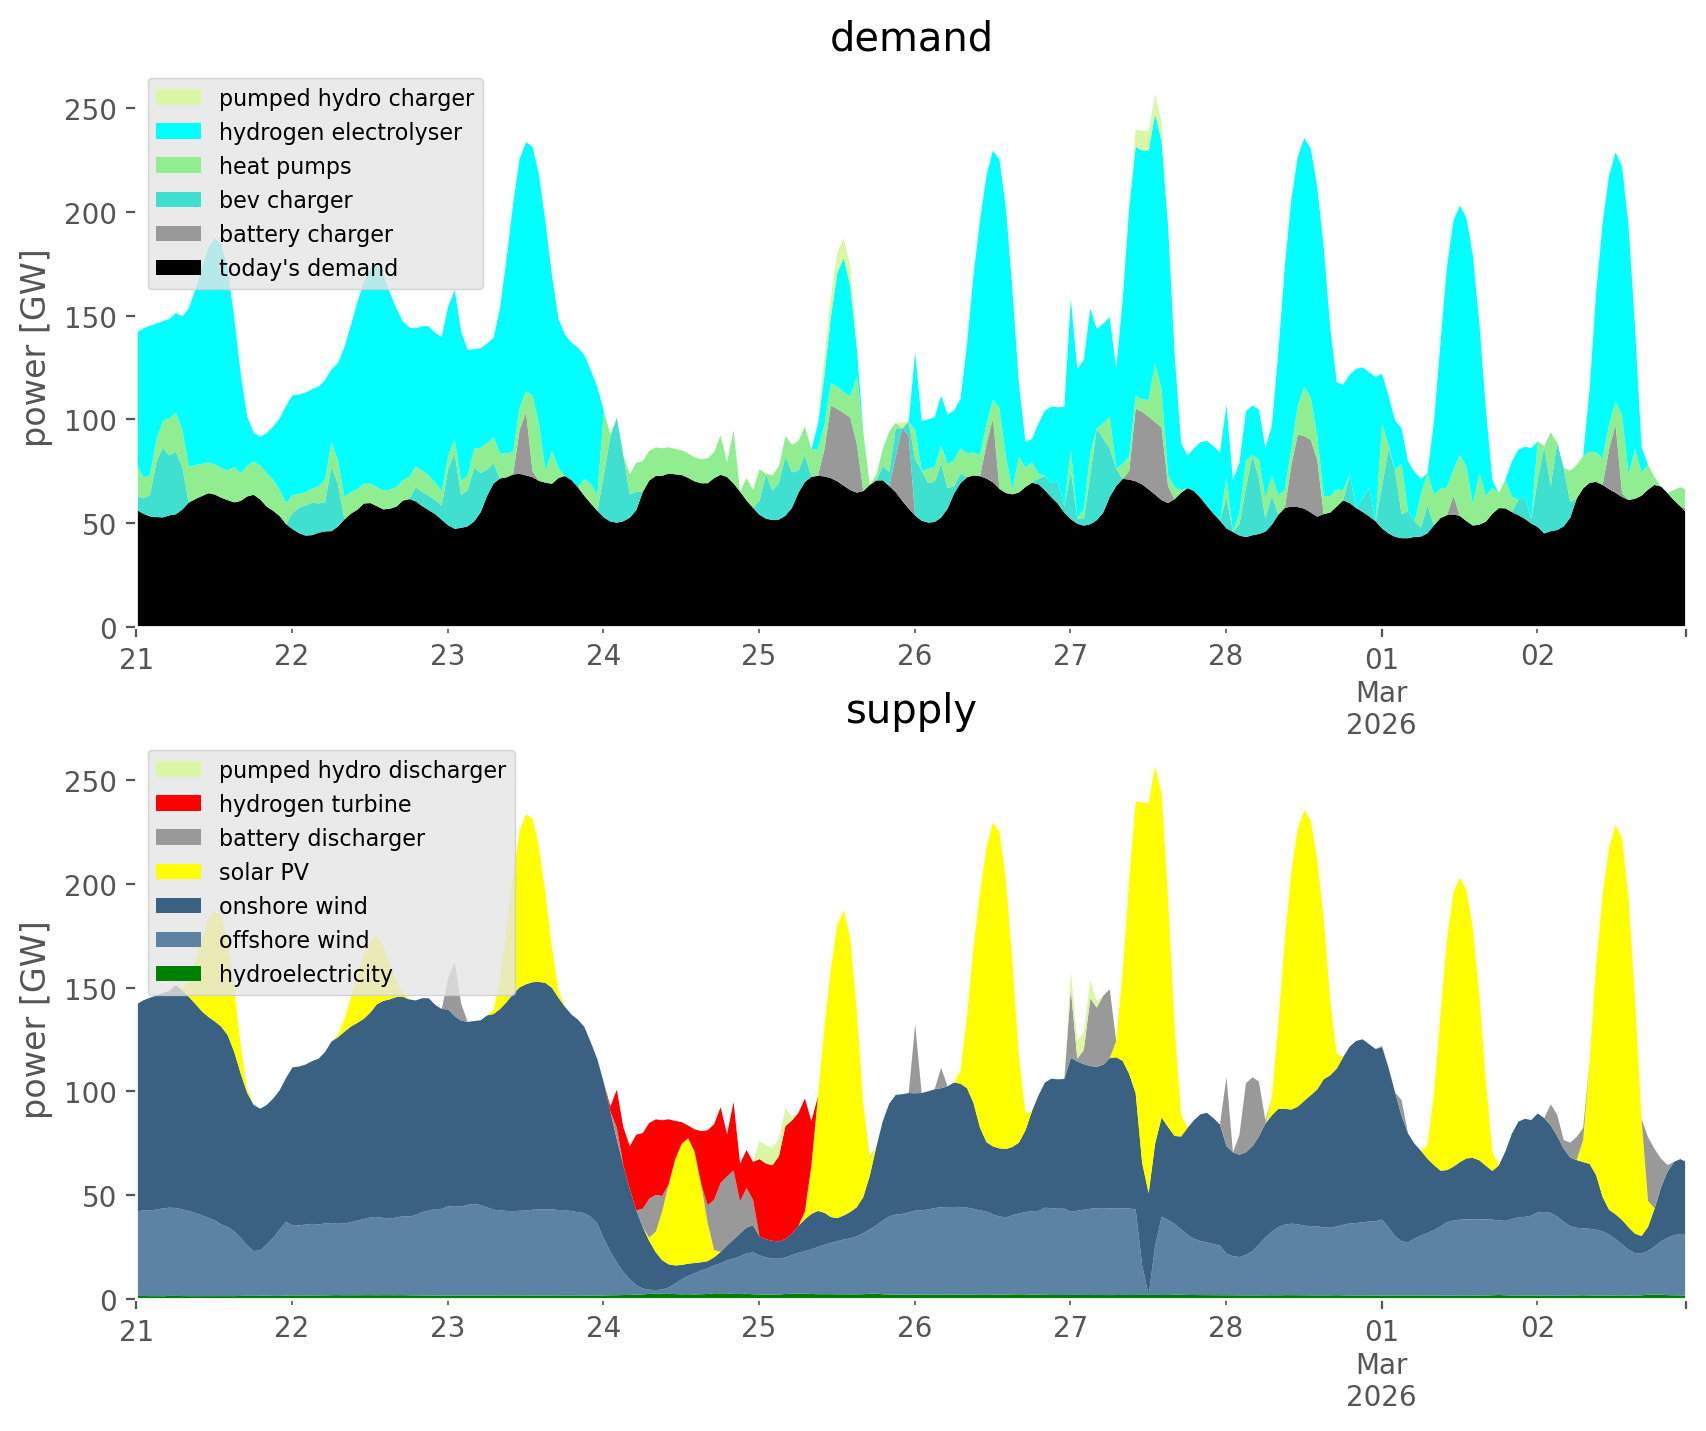
Task: Click the heat pumps legend swatch
Action: (x=179, y=166)
